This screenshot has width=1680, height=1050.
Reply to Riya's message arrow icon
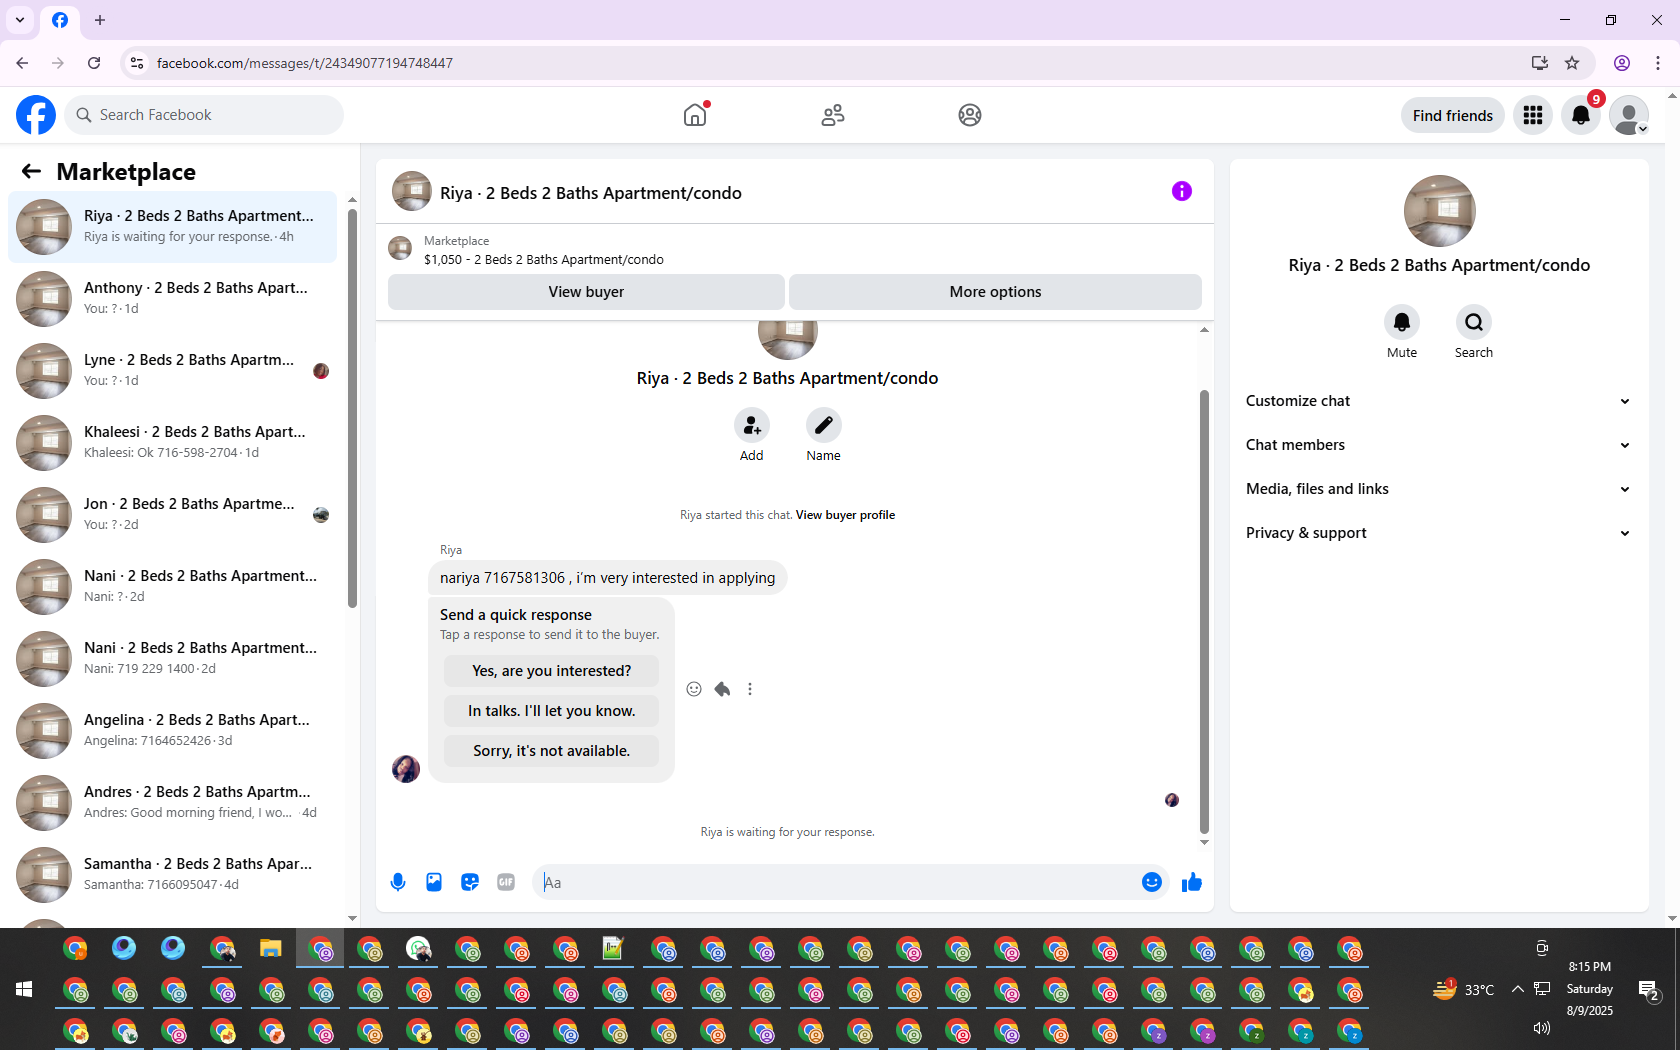point(722,689)
